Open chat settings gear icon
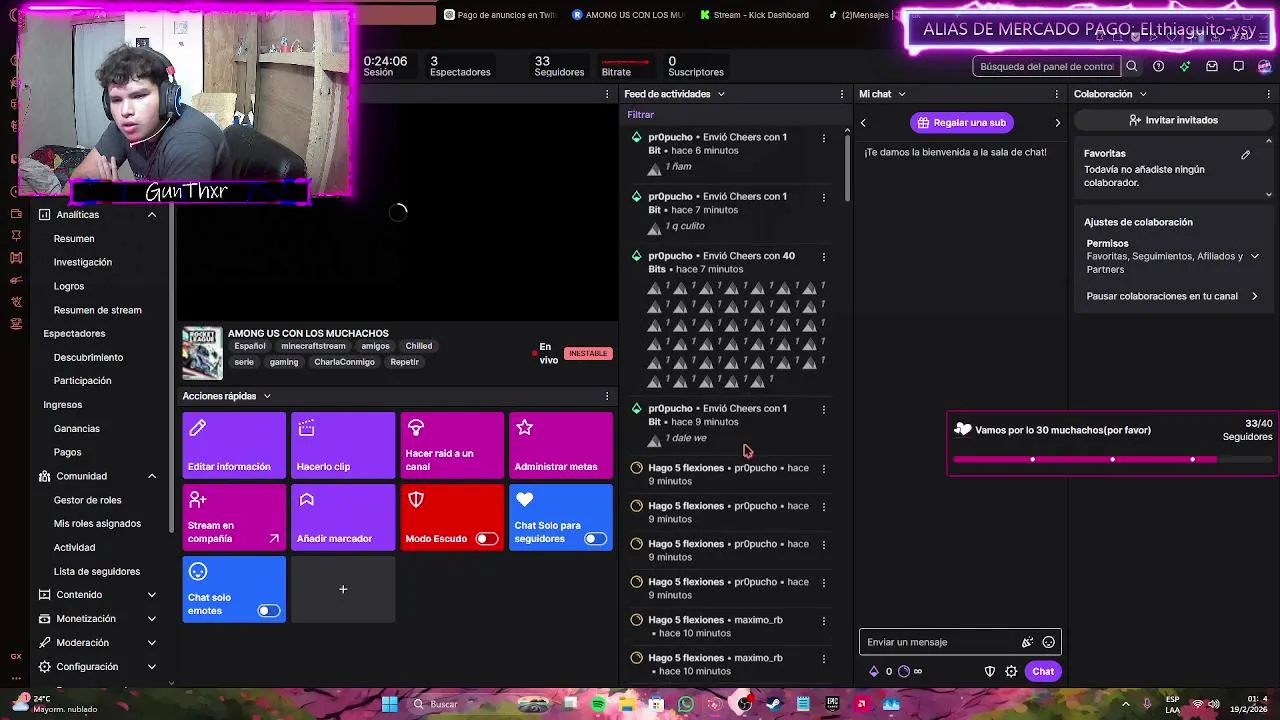The image size is (1280, 720). click(1012, 672)
